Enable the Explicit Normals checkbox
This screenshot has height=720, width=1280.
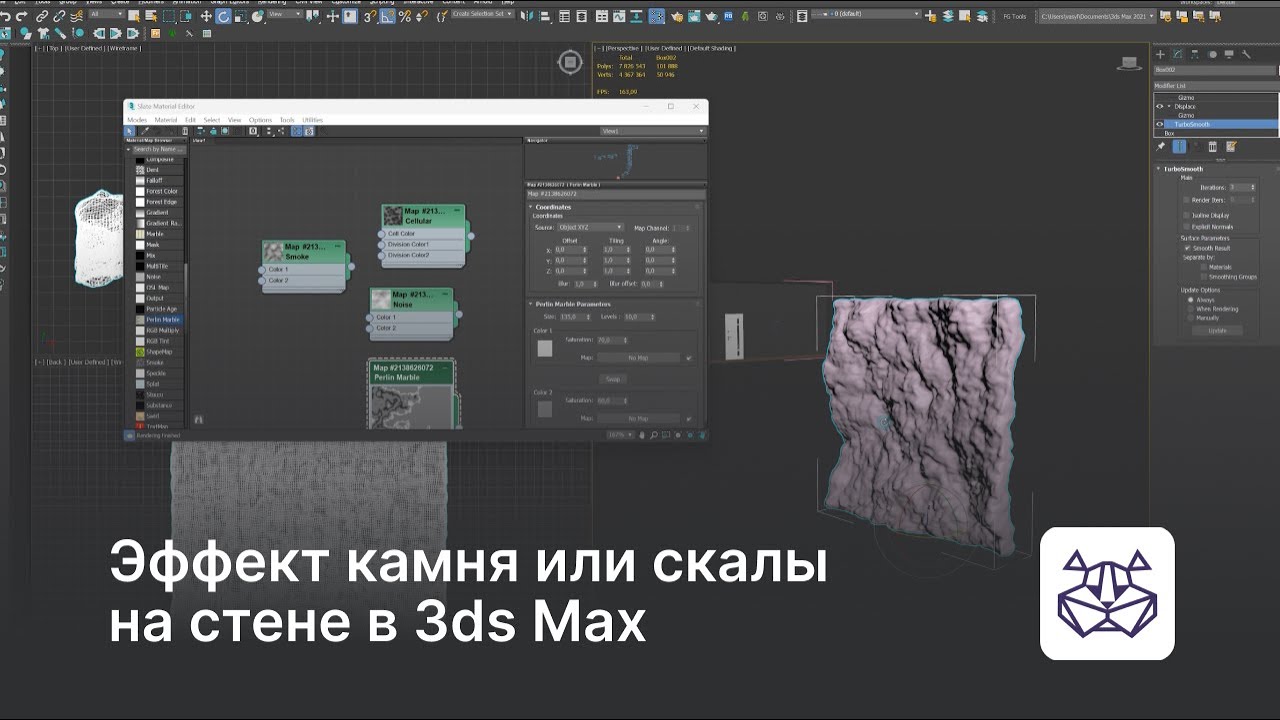[1187, 227]
